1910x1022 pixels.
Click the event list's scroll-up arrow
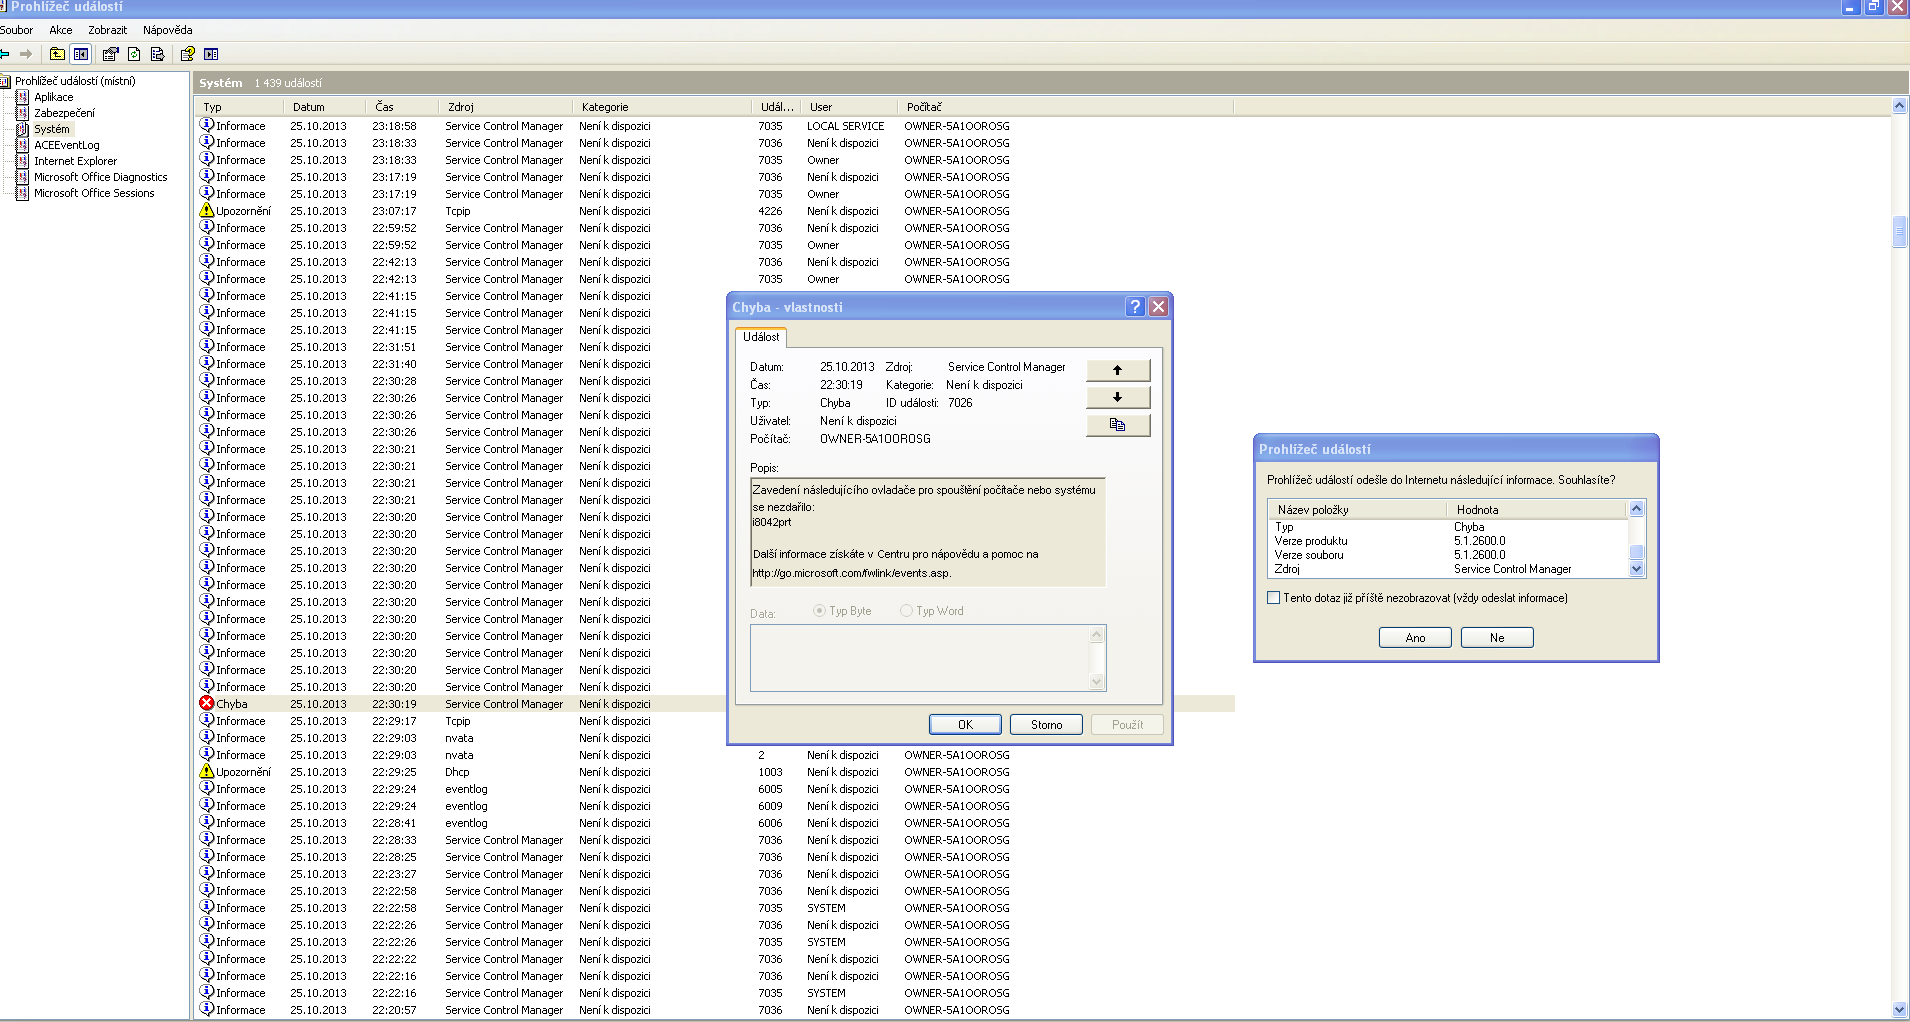point(1900,106)
